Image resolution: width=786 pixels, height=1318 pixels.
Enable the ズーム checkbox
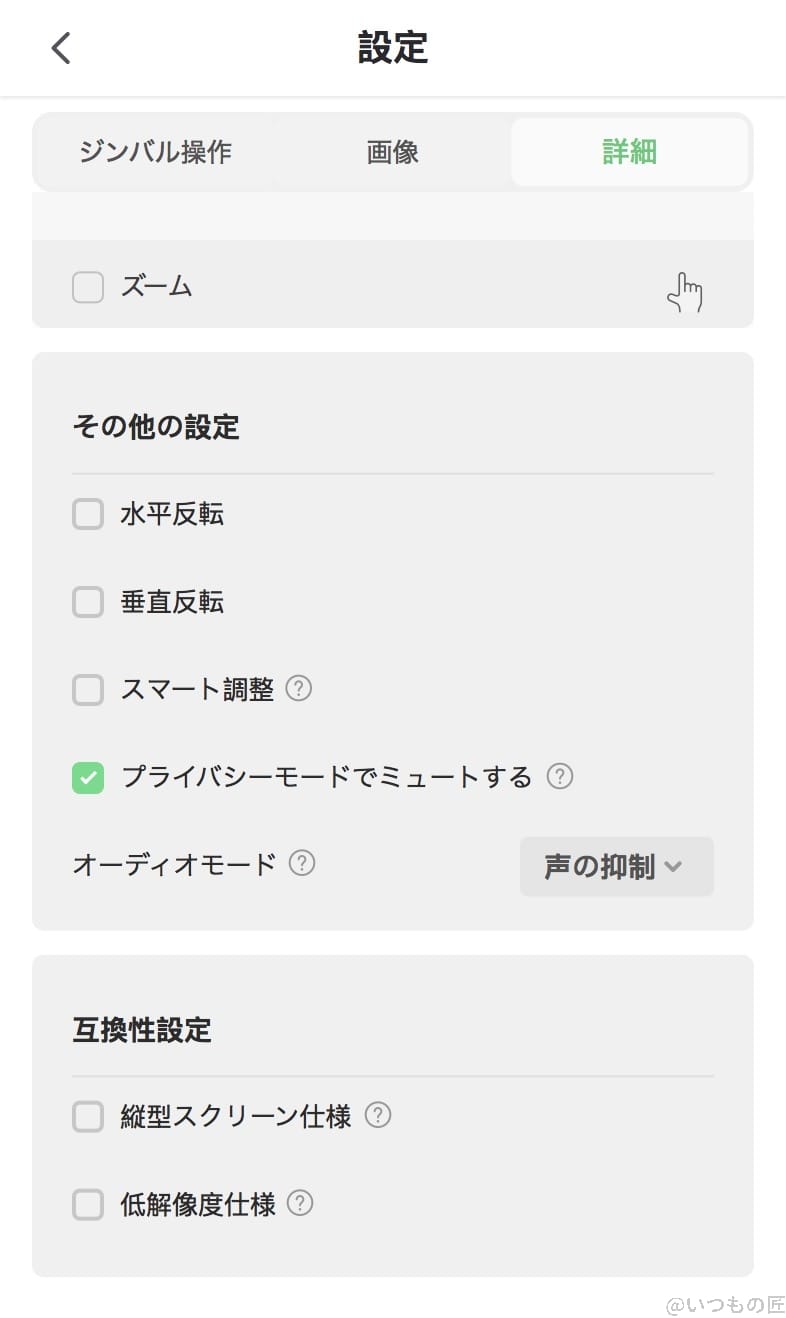click(x=88, y=288)
